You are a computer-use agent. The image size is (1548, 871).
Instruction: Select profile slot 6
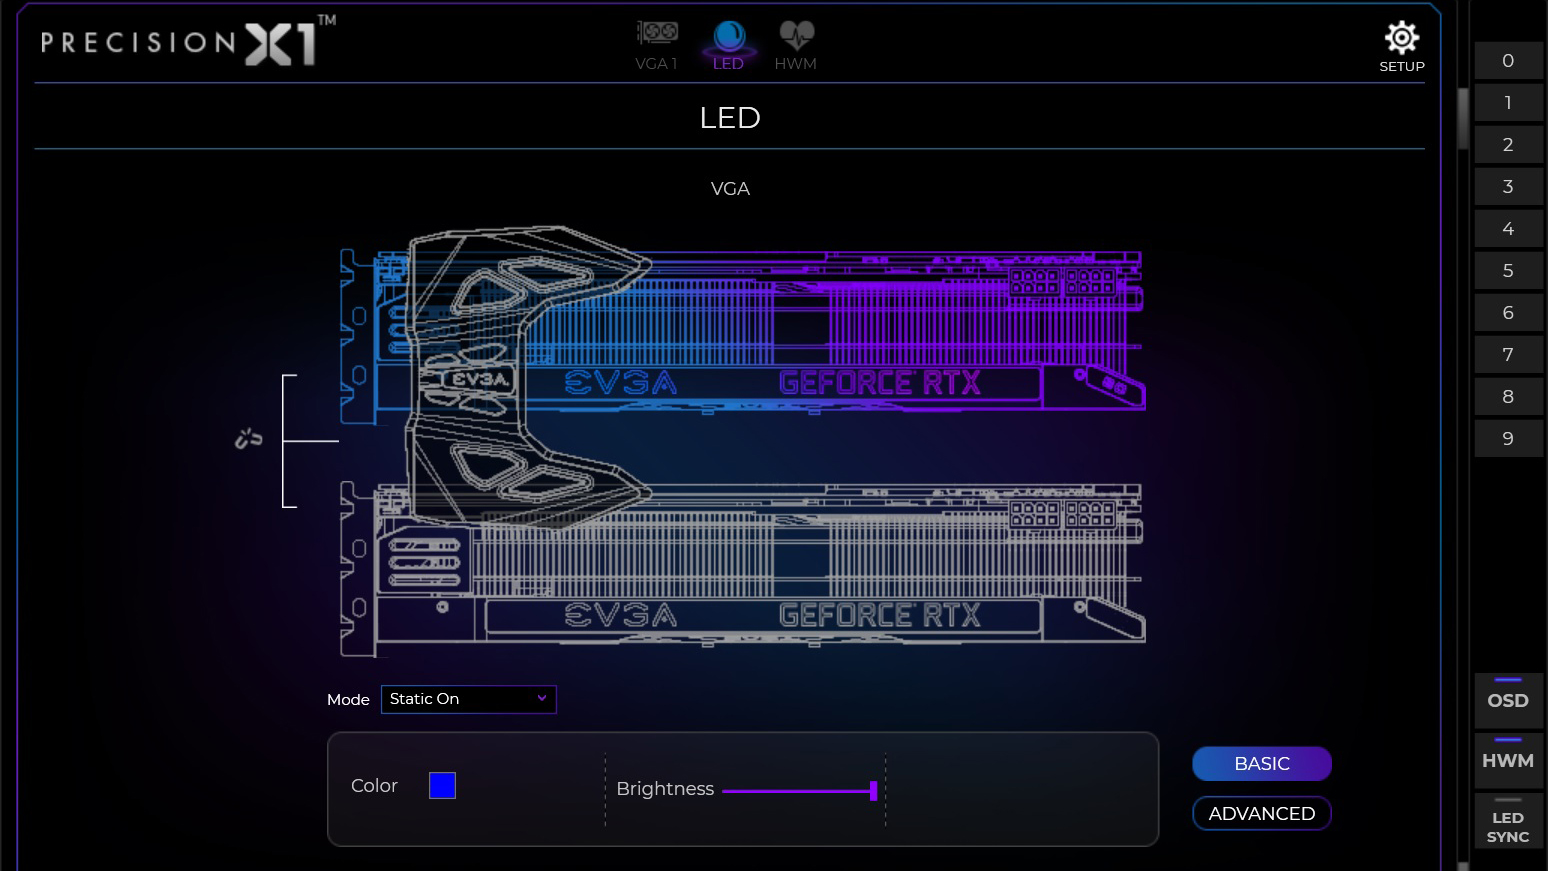[x=1508, y=313]
